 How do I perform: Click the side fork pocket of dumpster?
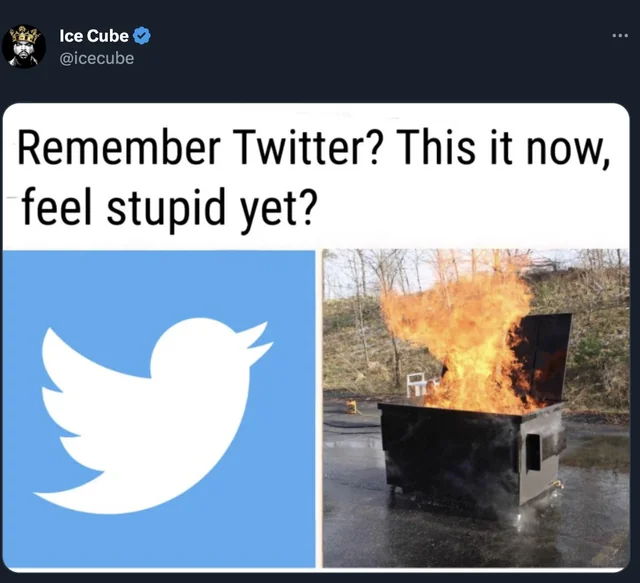tap(533, 452)
